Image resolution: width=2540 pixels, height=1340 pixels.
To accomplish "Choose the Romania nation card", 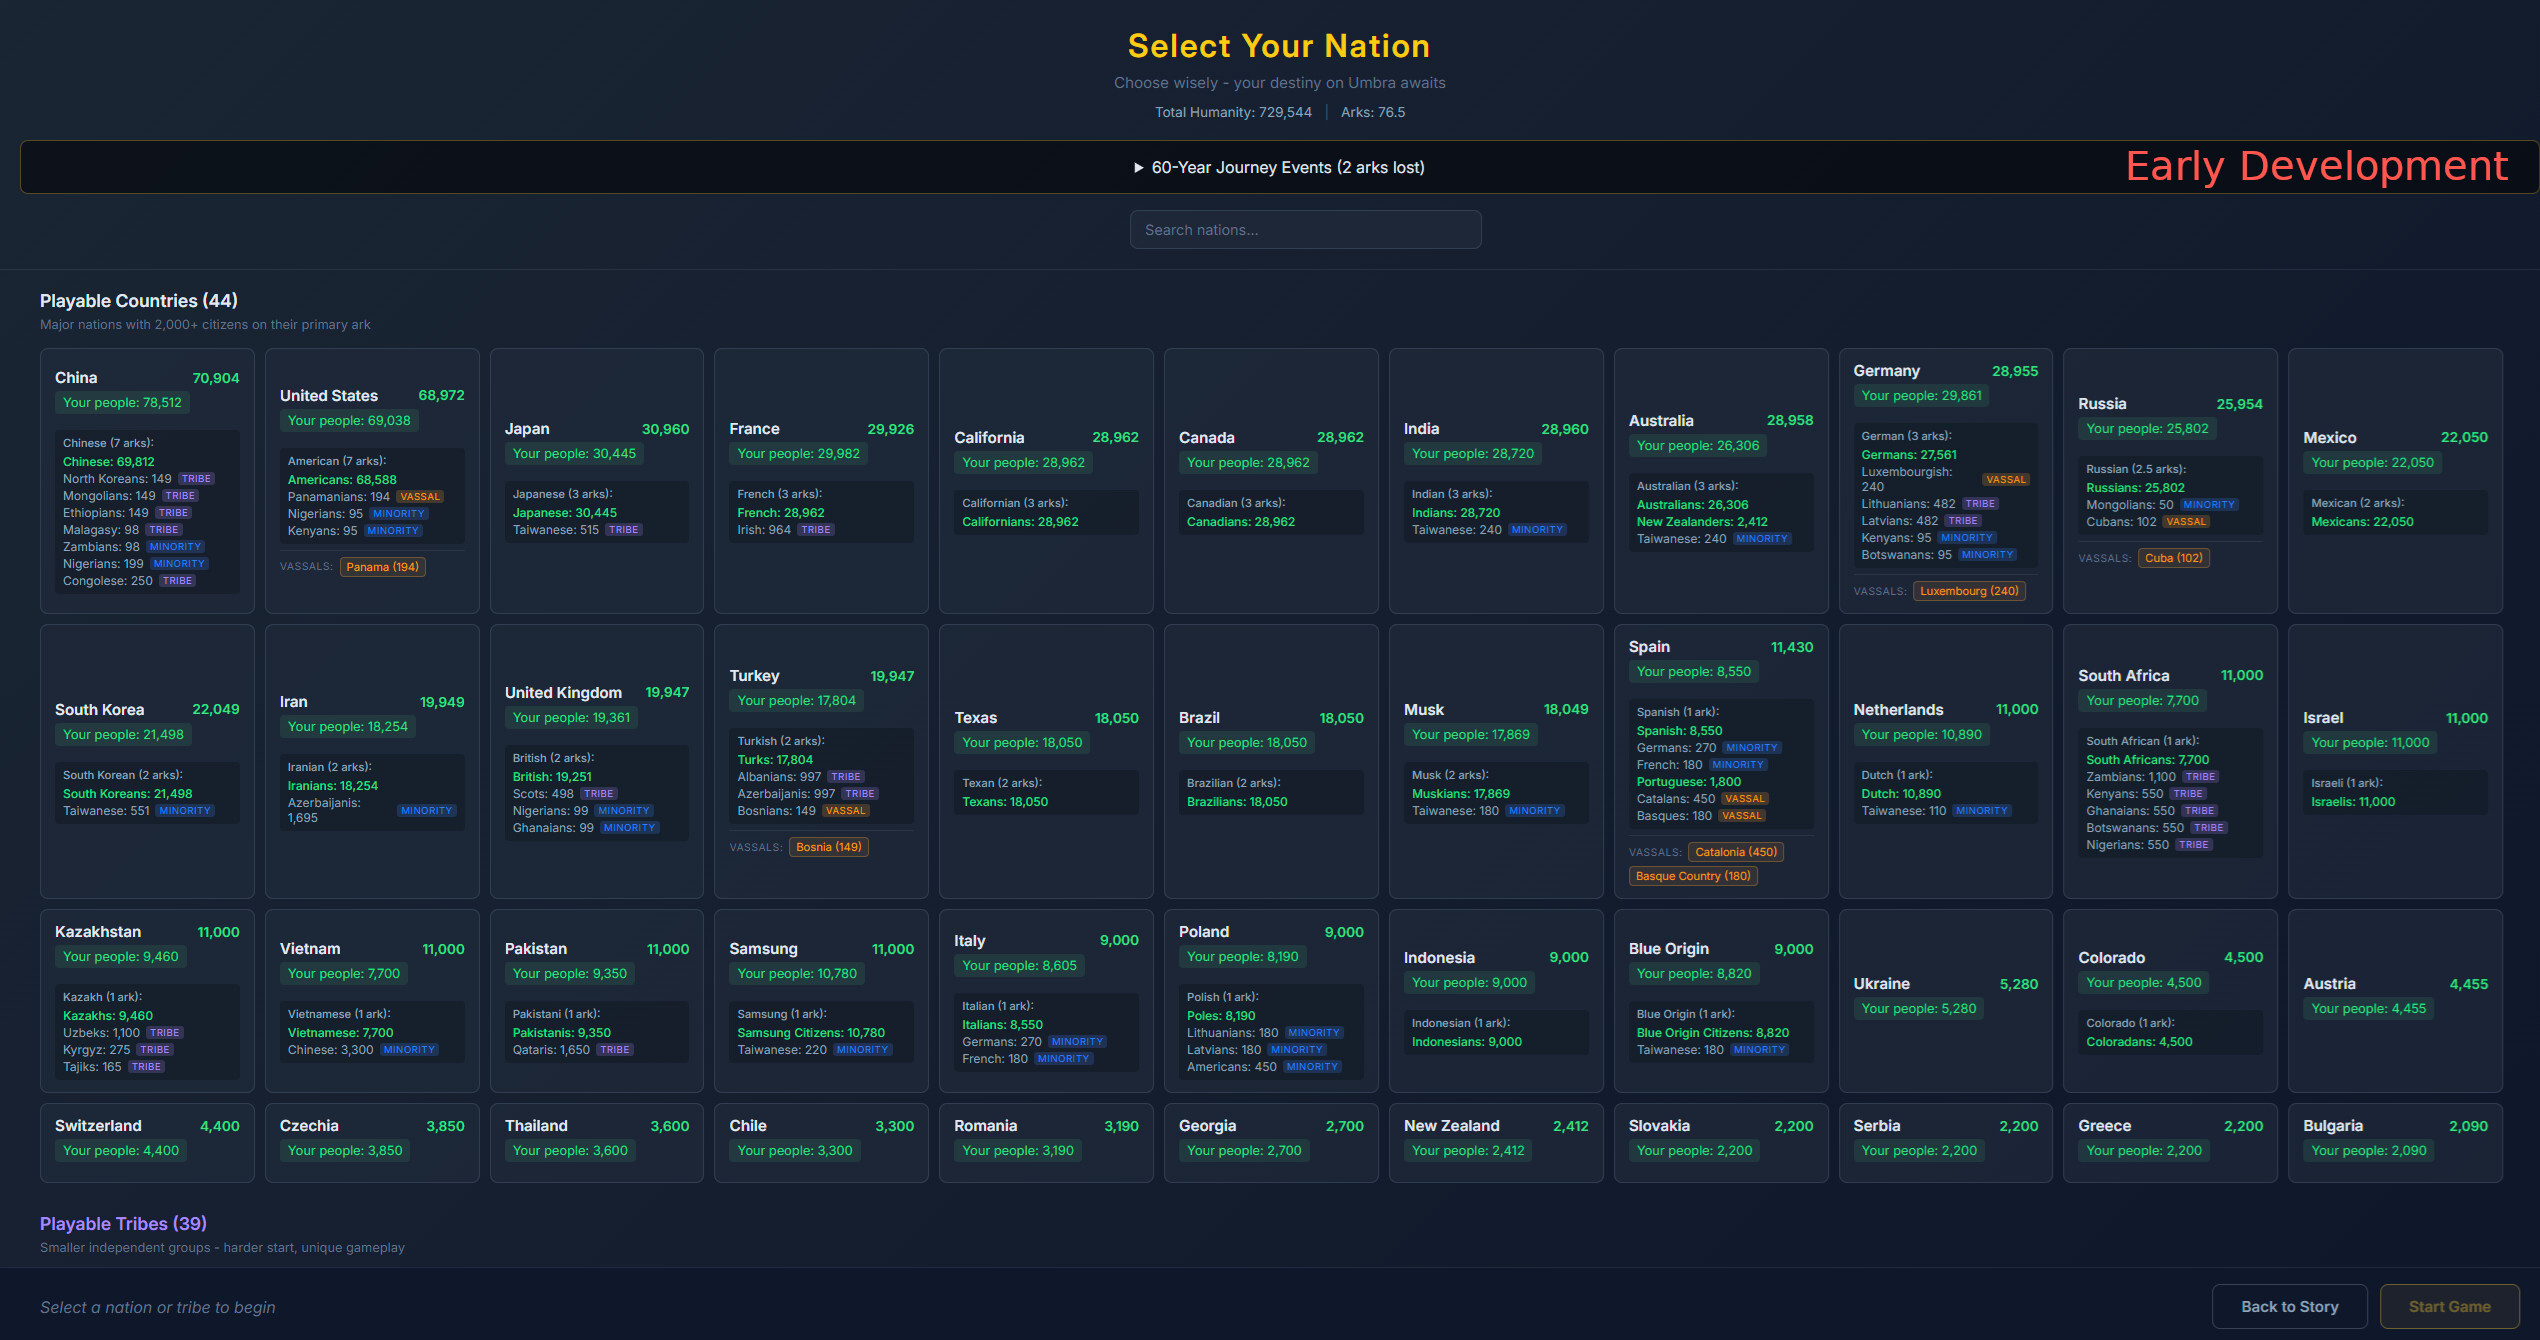I will pyautogui.click(x=1046, y=1142).
